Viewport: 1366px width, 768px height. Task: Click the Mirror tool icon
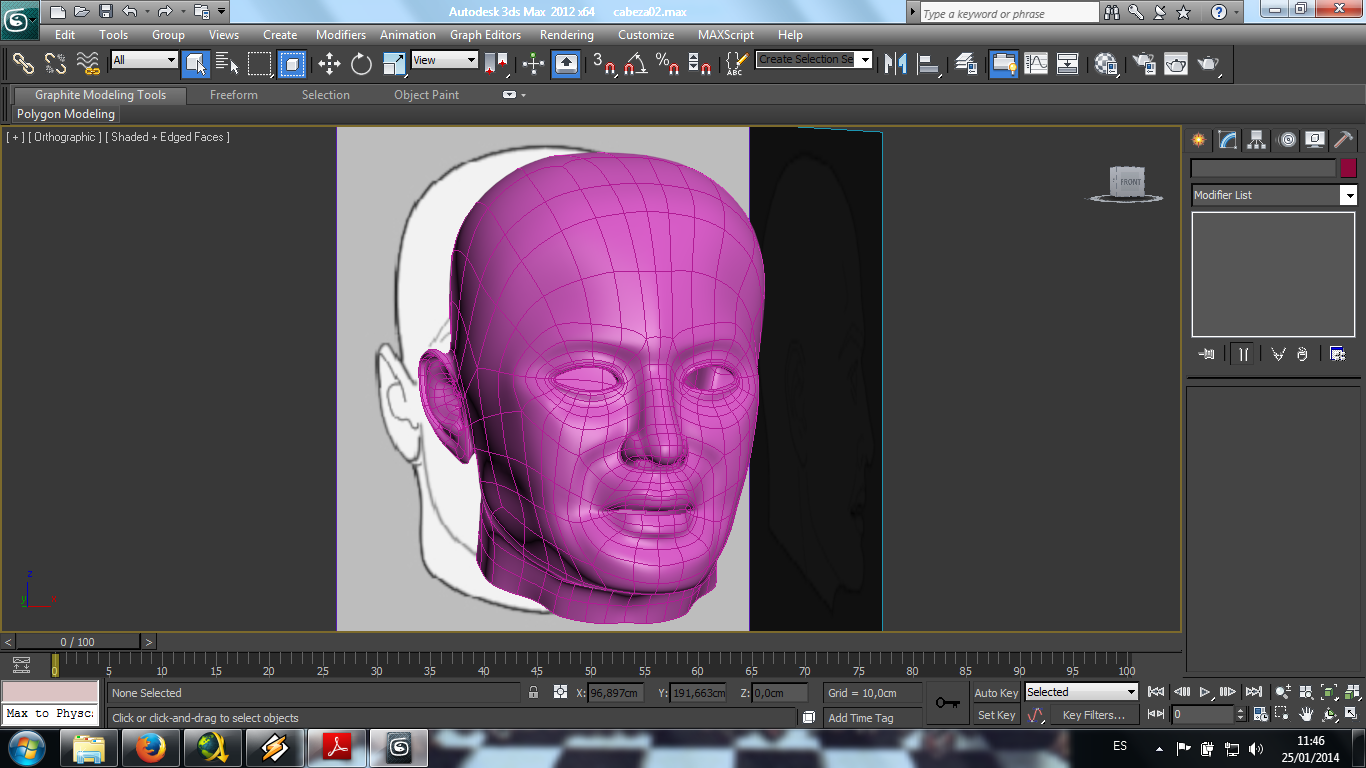(896, 64)
